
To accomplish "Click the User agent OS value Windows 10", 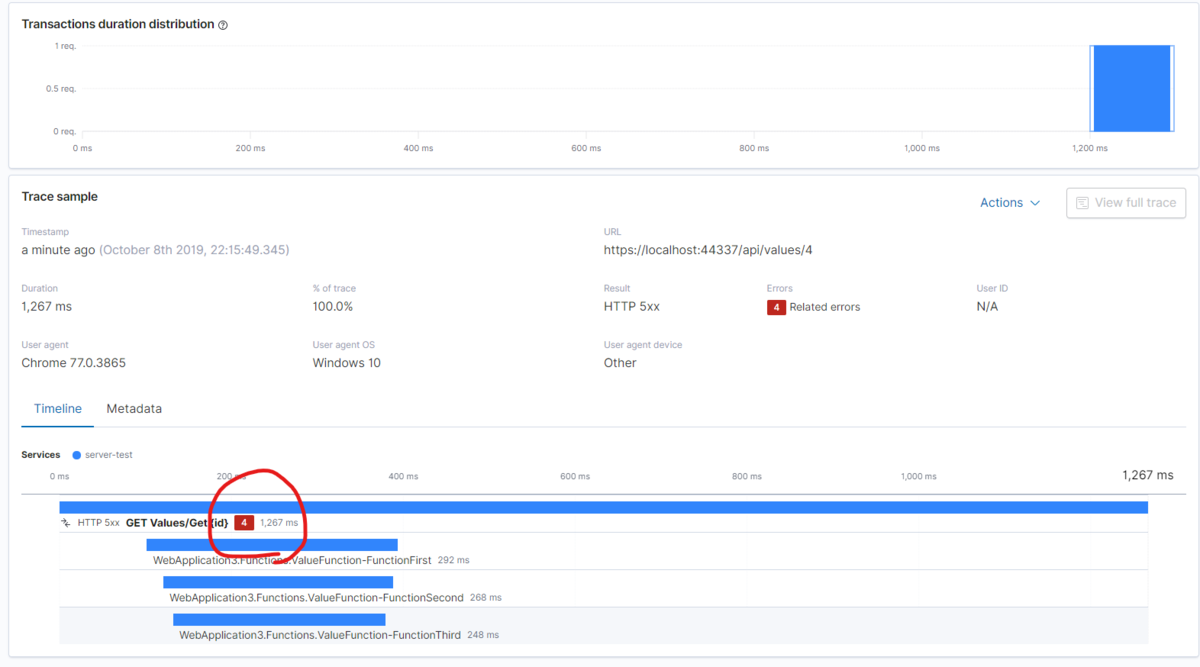I will coord(347,363).
